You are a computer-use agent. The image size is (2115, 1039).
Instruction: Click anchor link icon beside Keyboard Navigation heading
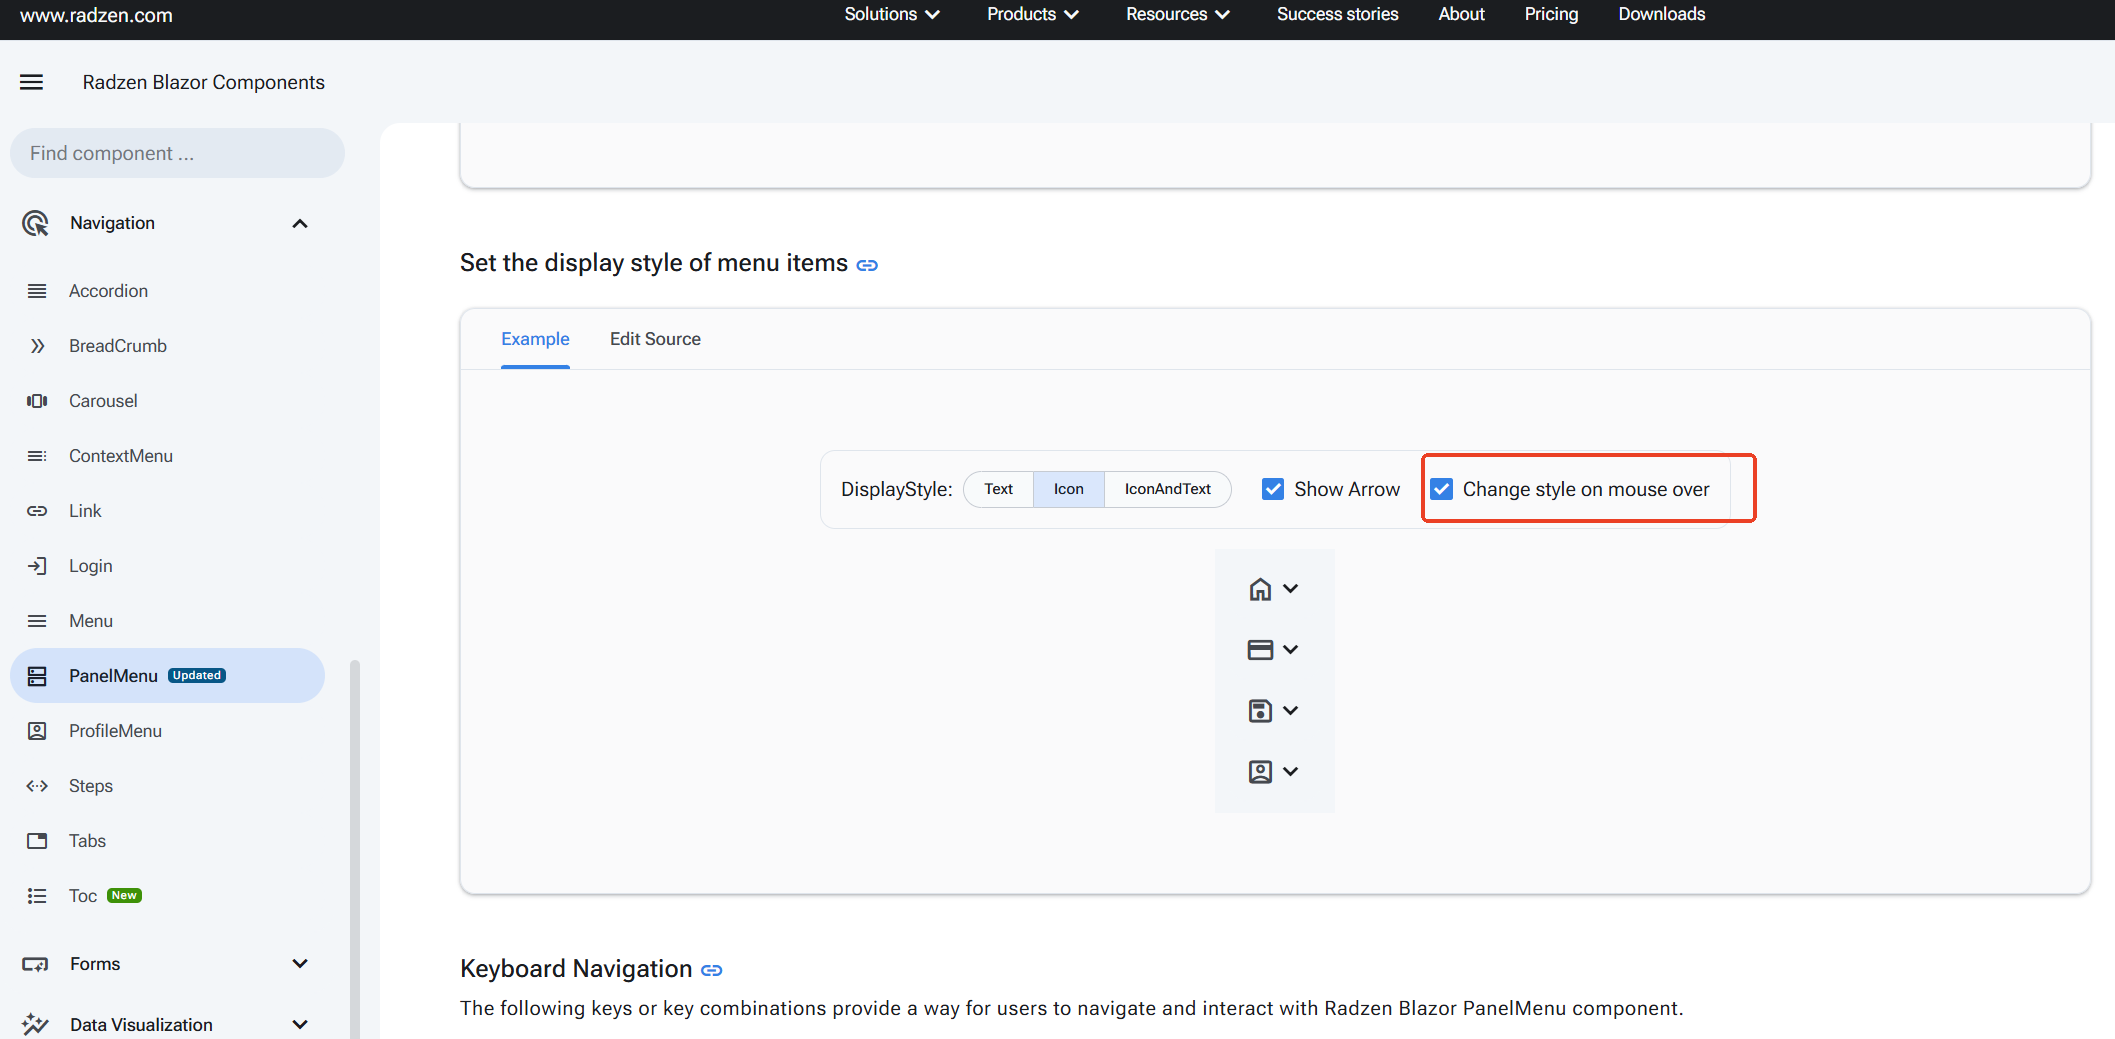pyautogui.click(x=711, y=970)
